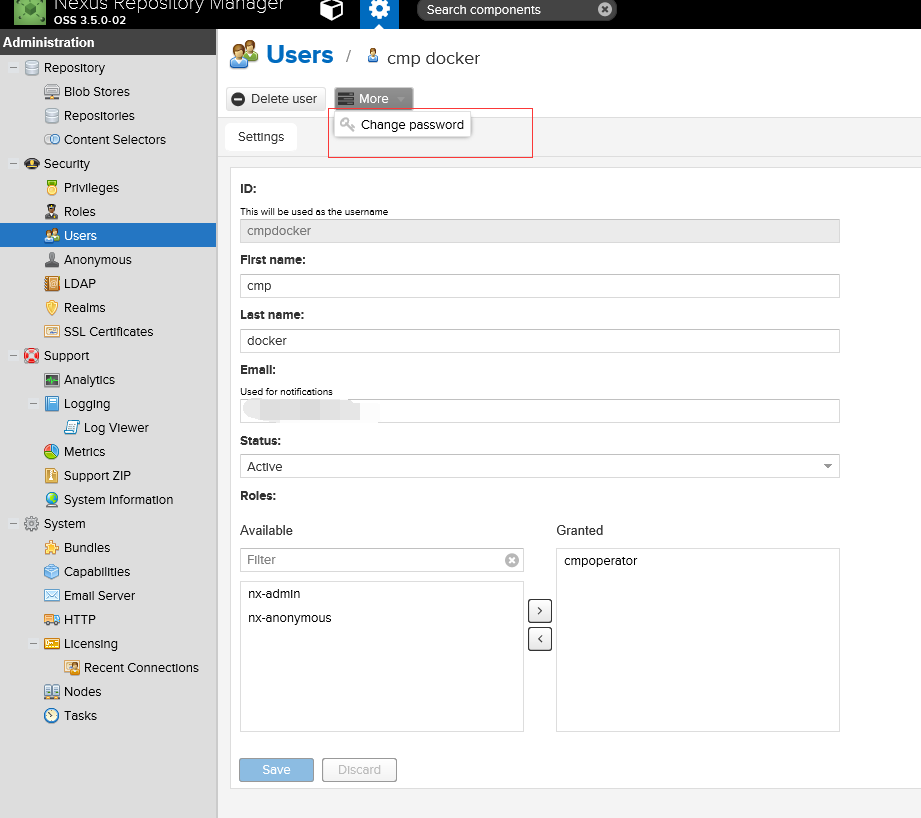921x818 pixels.
Task: Click the Log Viewer icon
Action: click(x=72, y=427)
